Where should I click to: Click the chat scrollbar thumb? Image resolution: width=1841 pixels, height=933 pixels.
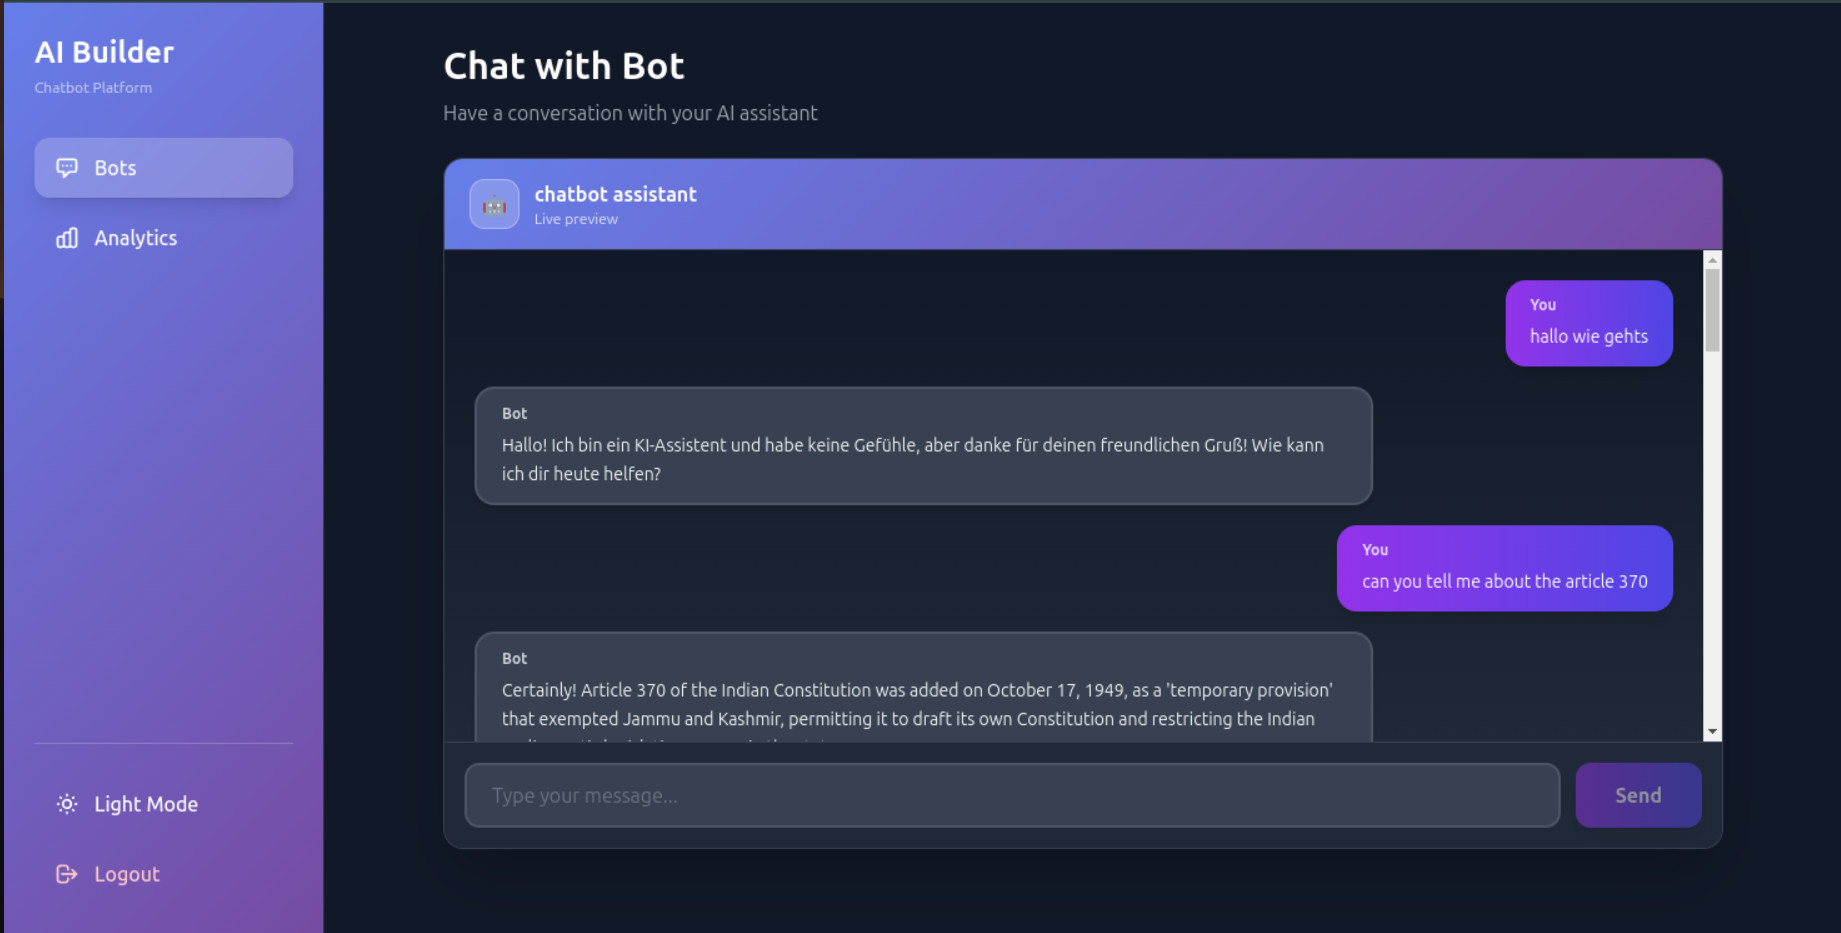(x=1712, y=310)
